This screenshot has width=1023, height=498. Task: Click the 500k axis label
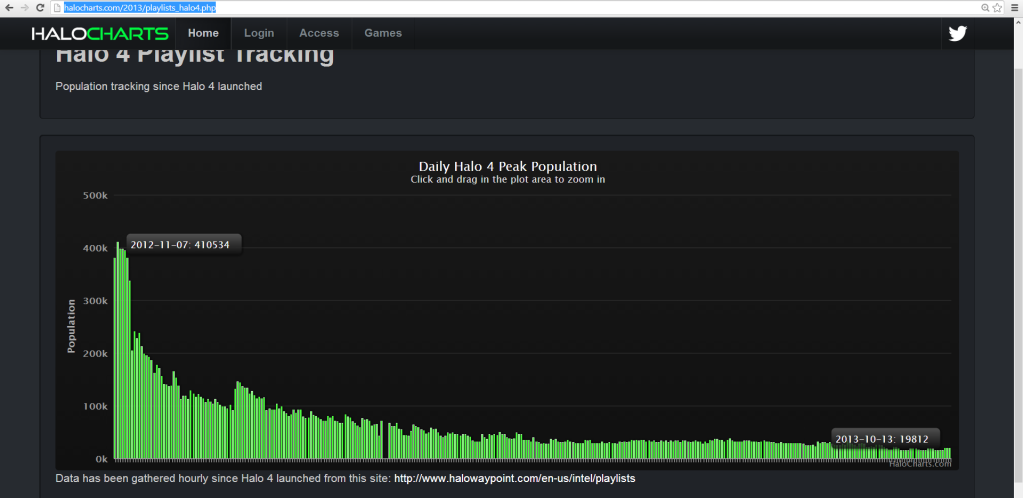pyautogui.click(x=95, y=195)
